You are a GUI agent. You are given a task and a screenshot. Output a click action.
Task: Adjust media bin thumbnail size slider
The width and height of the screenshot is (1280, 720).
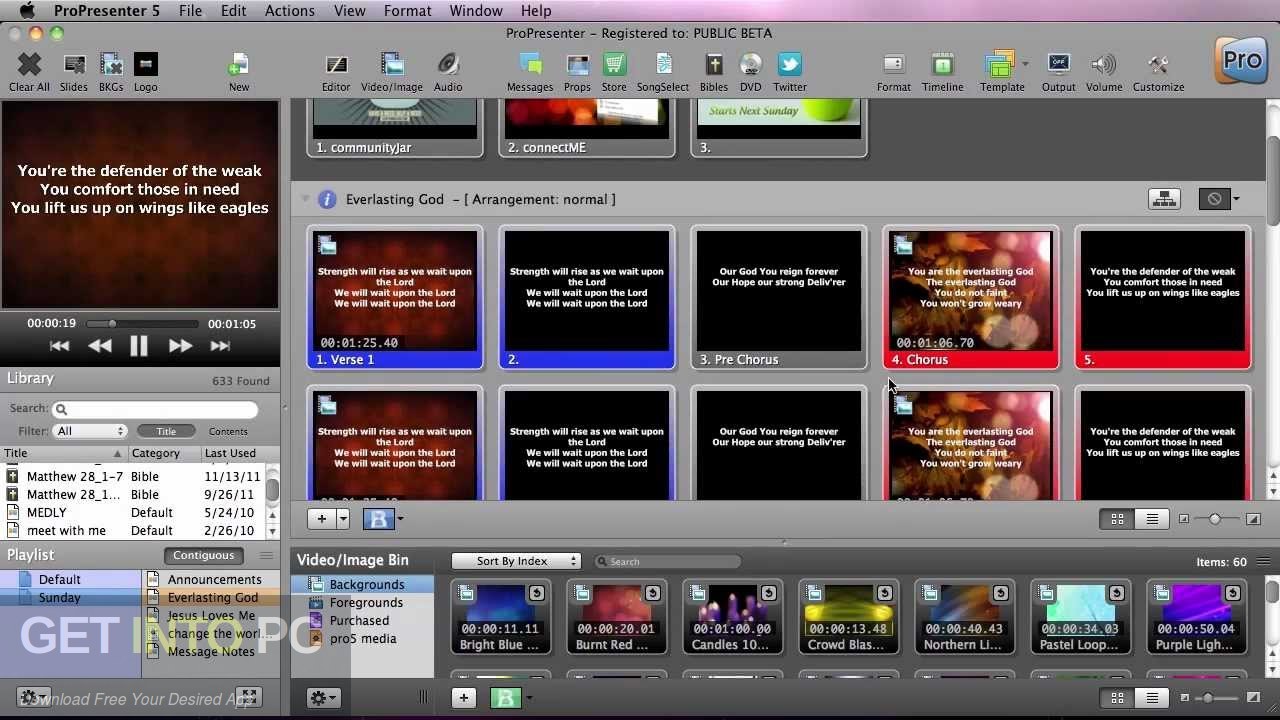(1209, 698)
